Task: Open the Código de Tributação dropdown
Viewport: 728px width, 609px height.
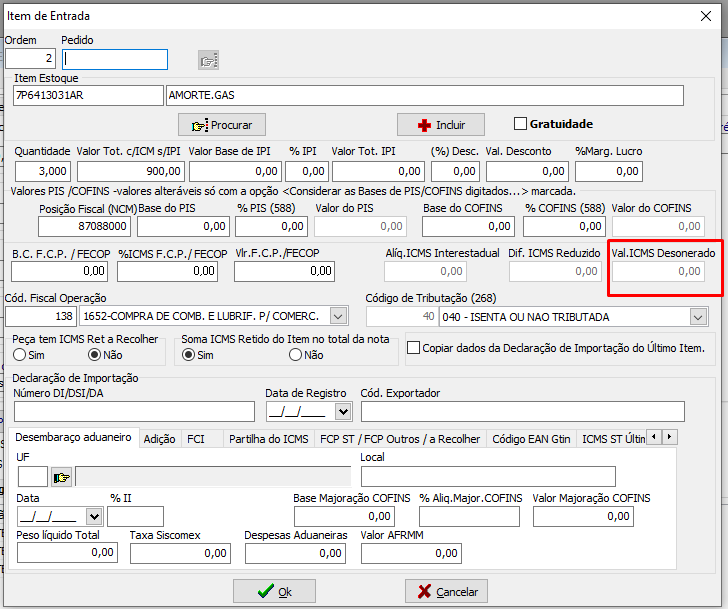Action: tap(697, 317)
